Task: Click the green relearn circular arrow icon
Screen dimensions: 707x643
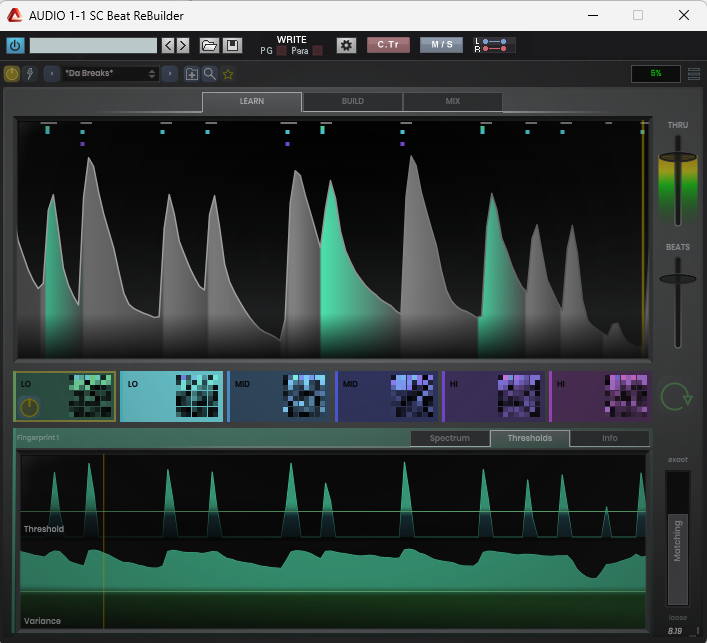Action: pos(676,397)
